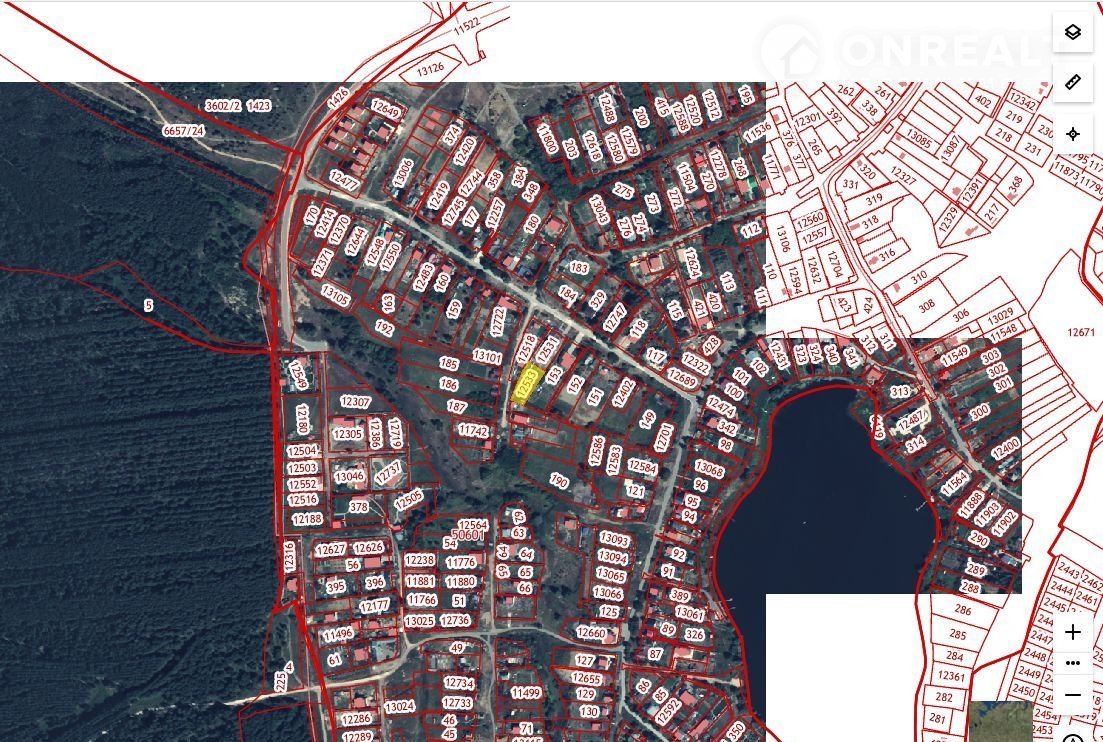Zoom in with the plus button

pyautogui.click(x=1072, y=632)
